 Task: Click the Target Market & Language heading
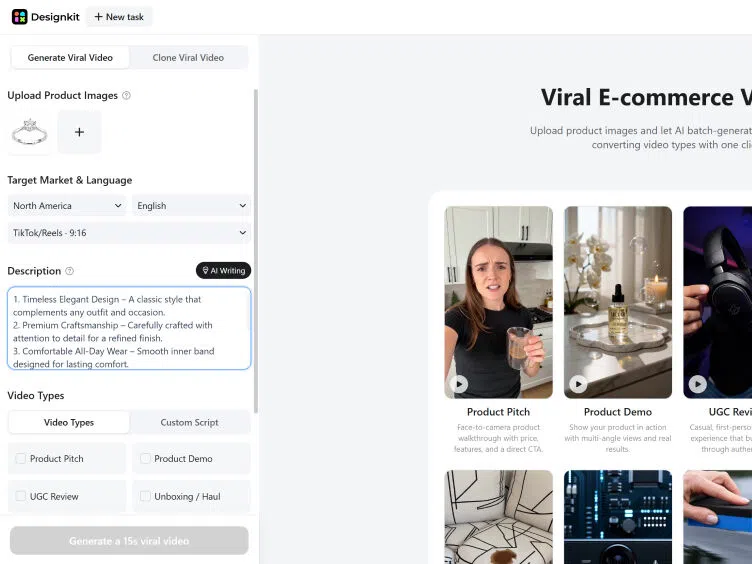(x=70, y=180)
